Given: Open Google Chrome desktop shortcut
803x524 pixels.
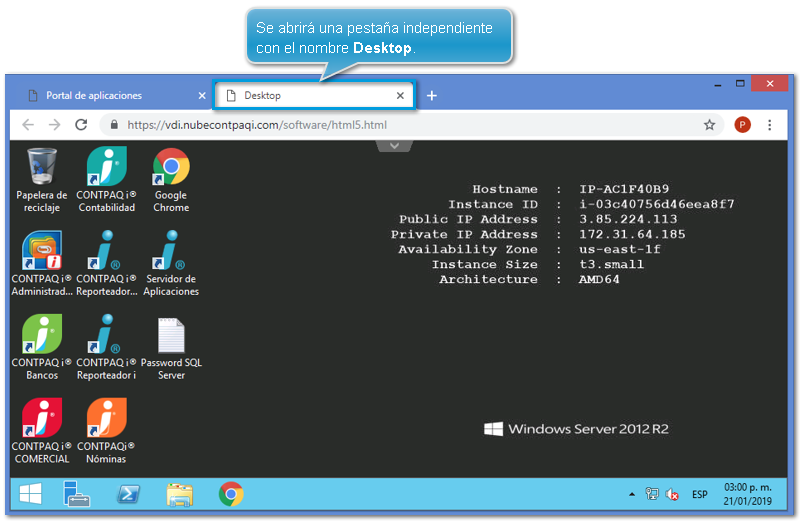Looking at the screenshot, I should pyautogui.click(x=171, y=180).
